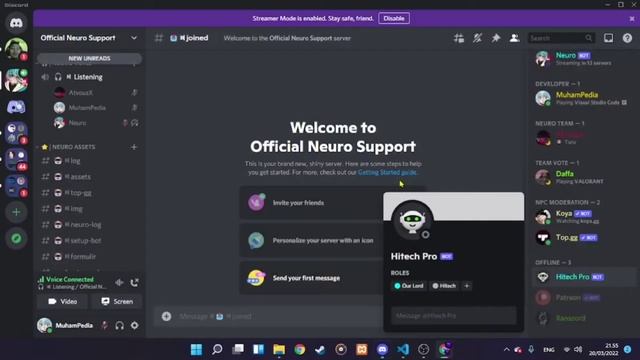Jump to NEW UNREADS
Screen dimensions: 640x360
coord(89,58)
